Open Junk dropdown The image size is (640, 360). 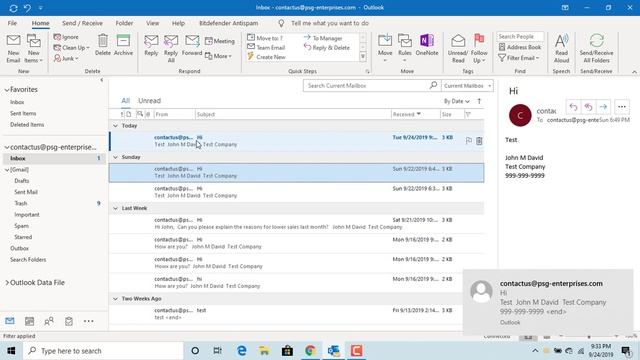click(66, 58)
